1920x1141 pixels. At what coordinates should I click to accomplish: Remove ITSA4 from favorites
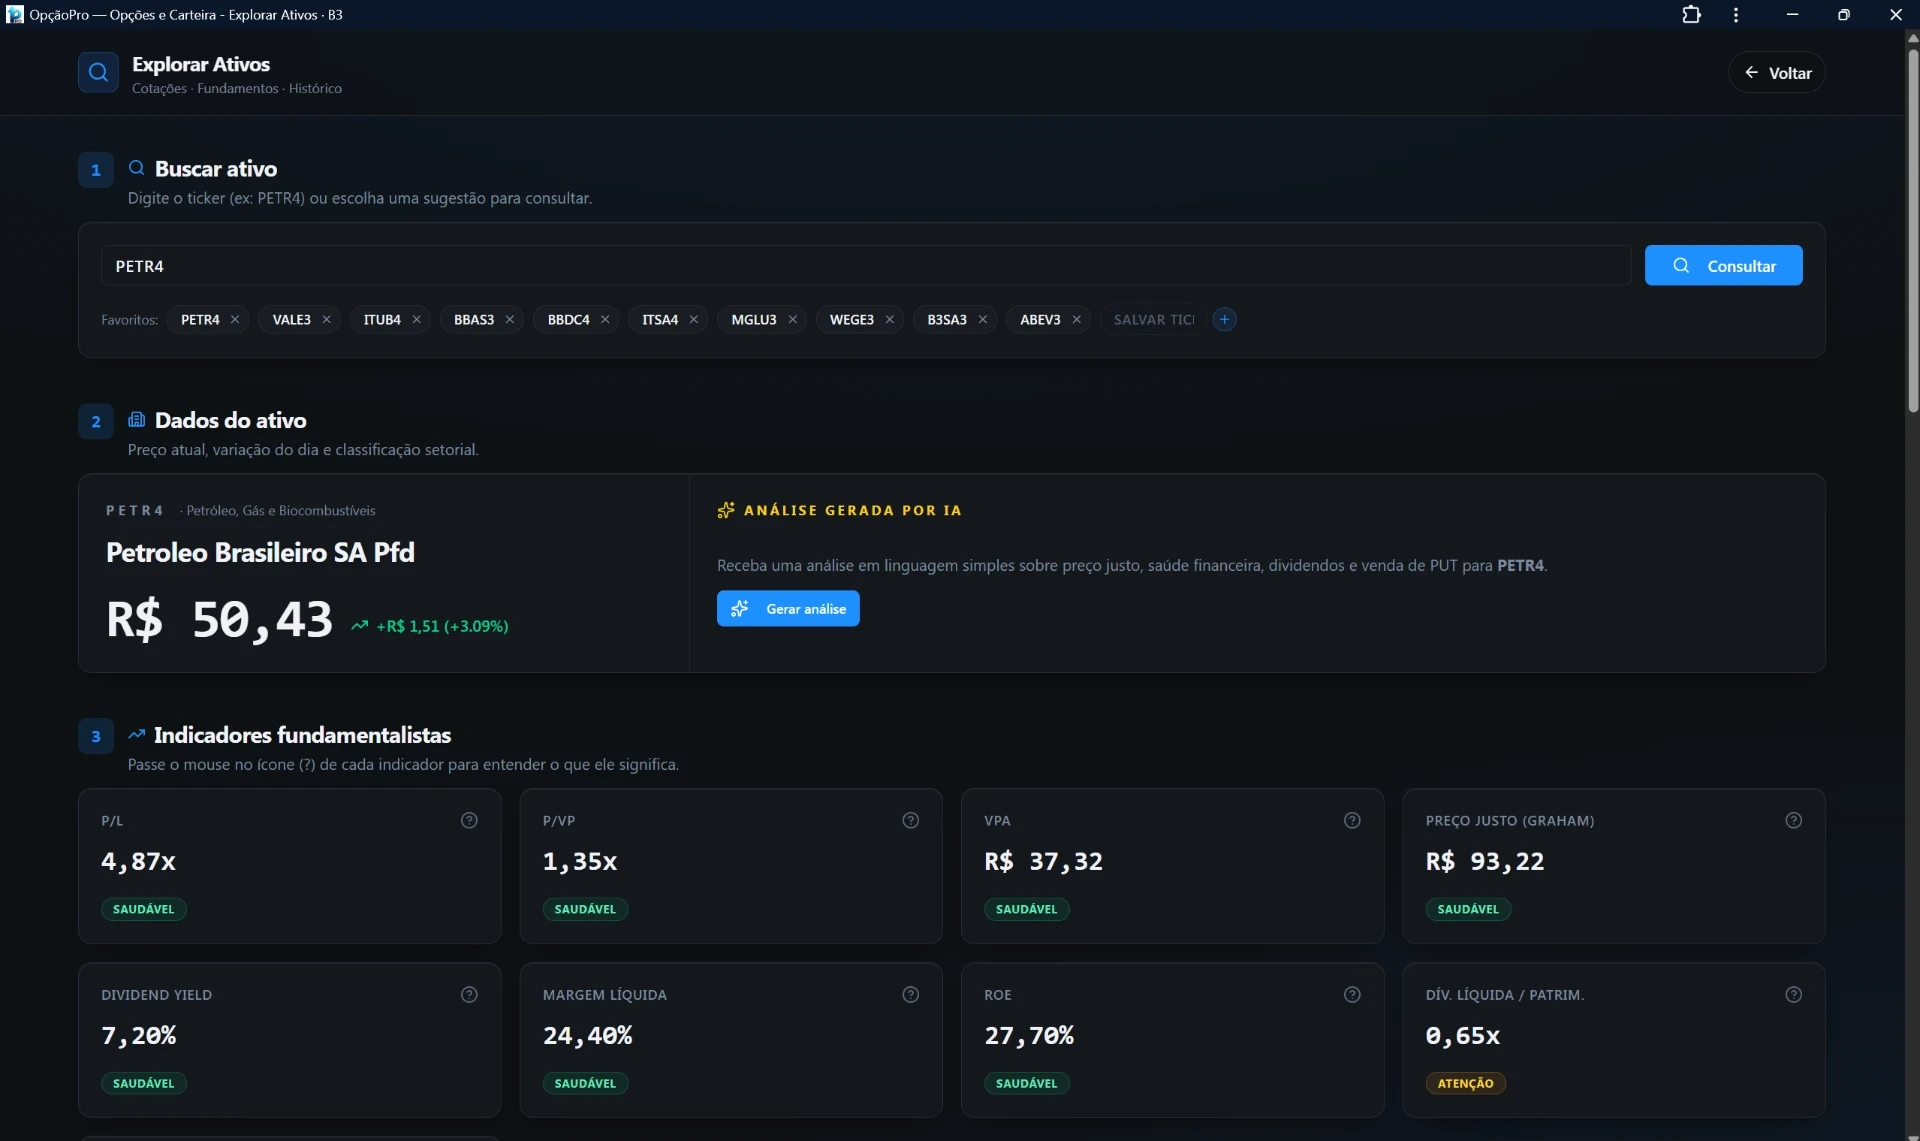click(x=694, y=320)
